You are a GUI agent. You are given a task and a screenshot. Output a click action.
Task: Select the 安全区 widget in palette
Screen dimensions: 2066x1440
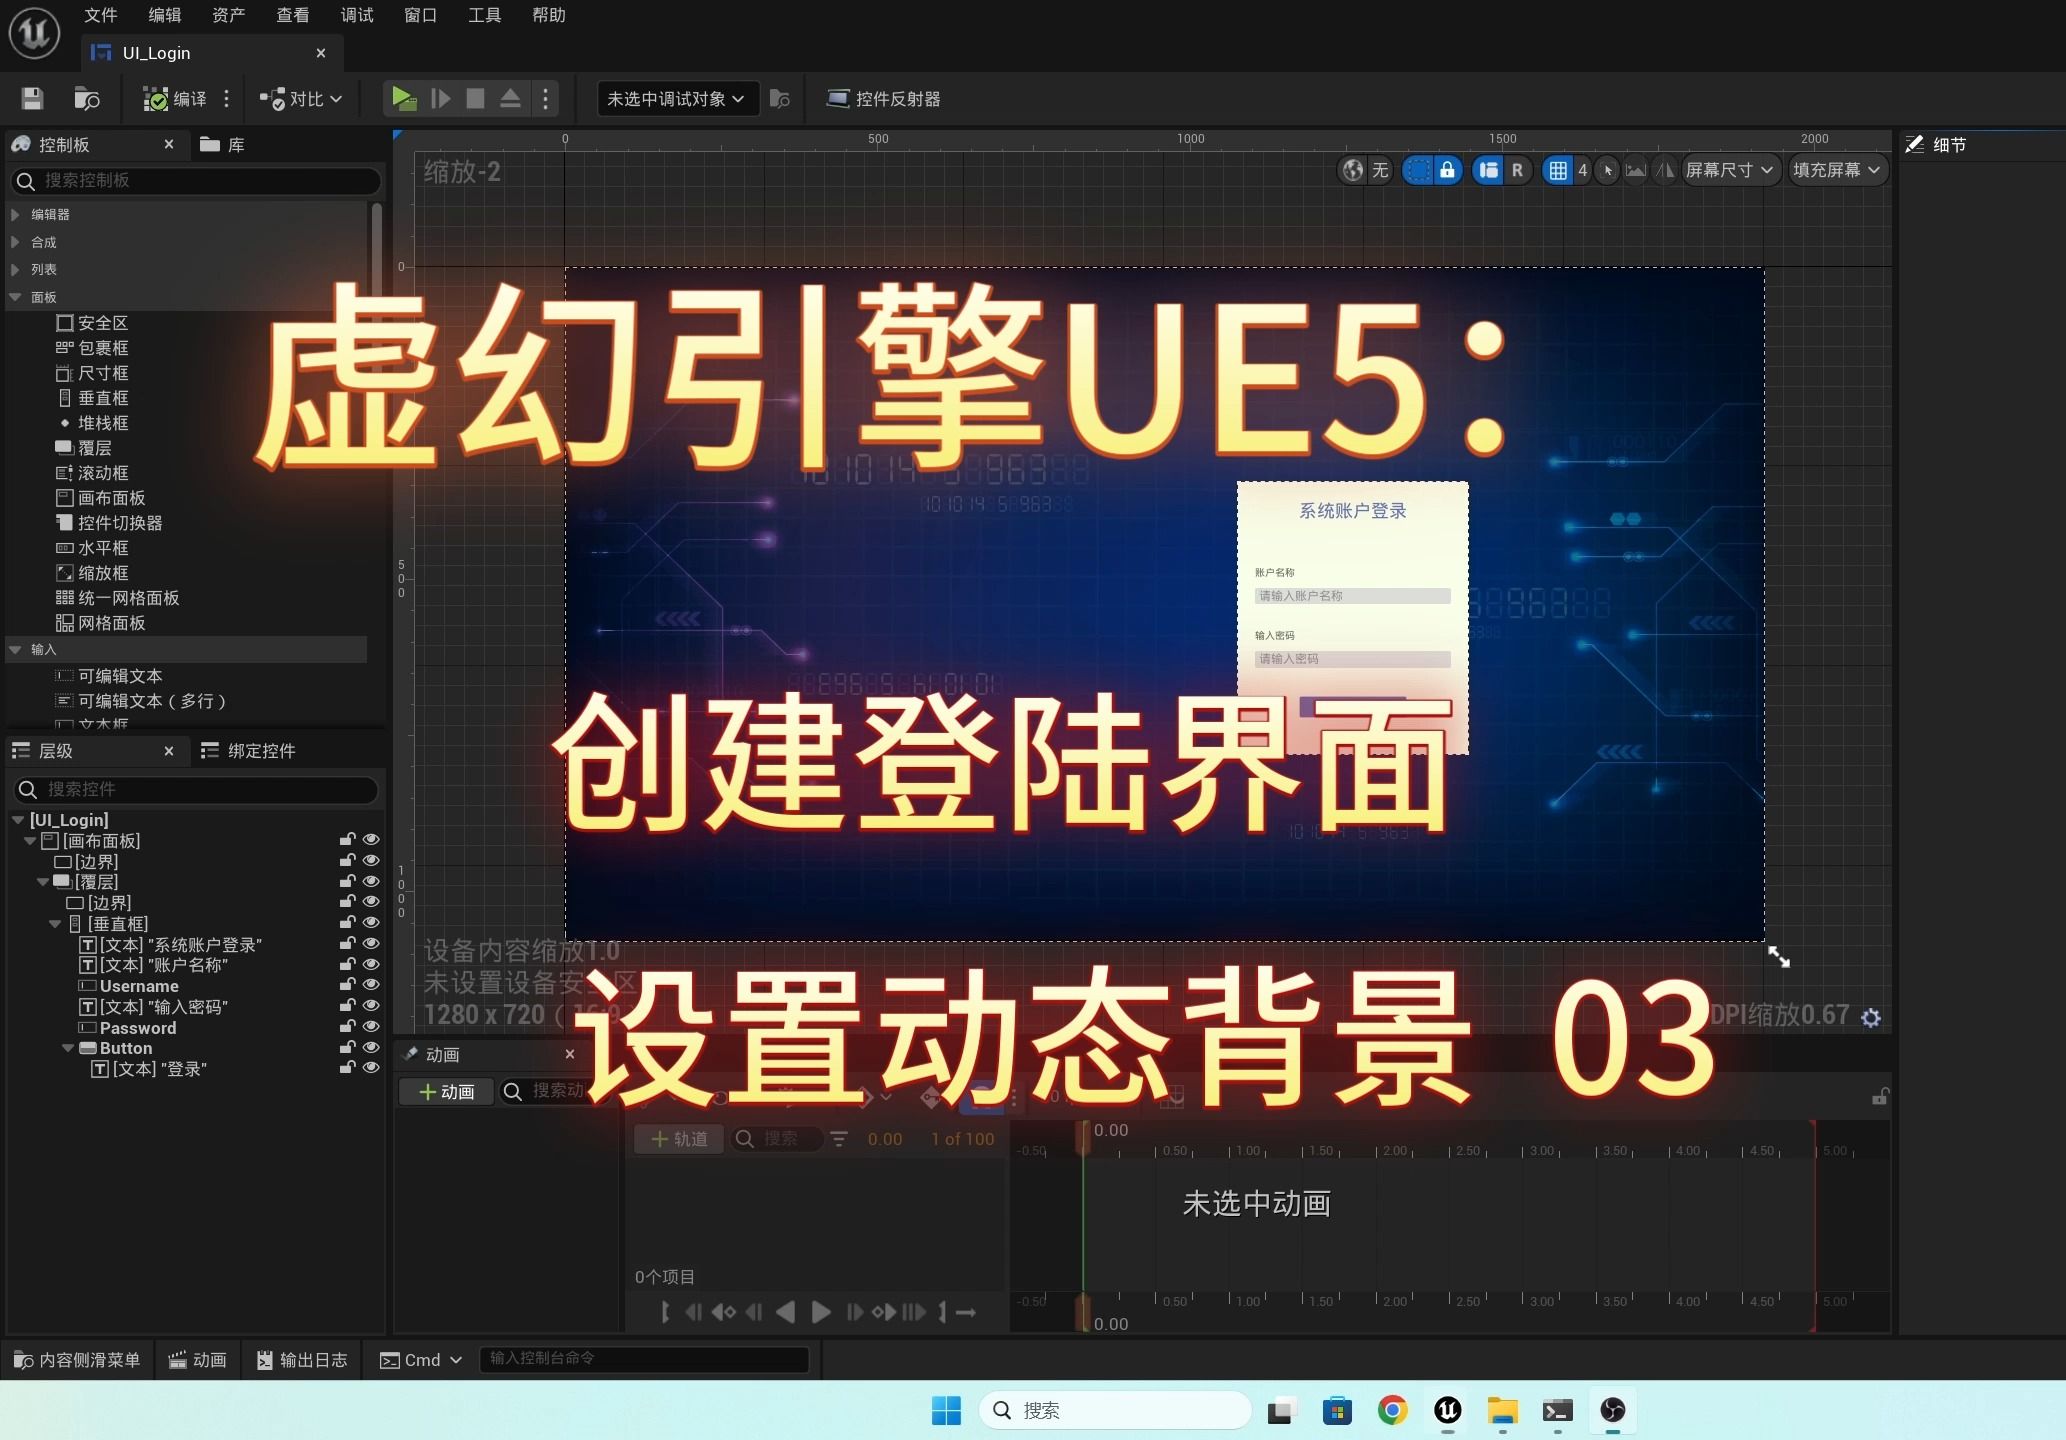(92, 323)
